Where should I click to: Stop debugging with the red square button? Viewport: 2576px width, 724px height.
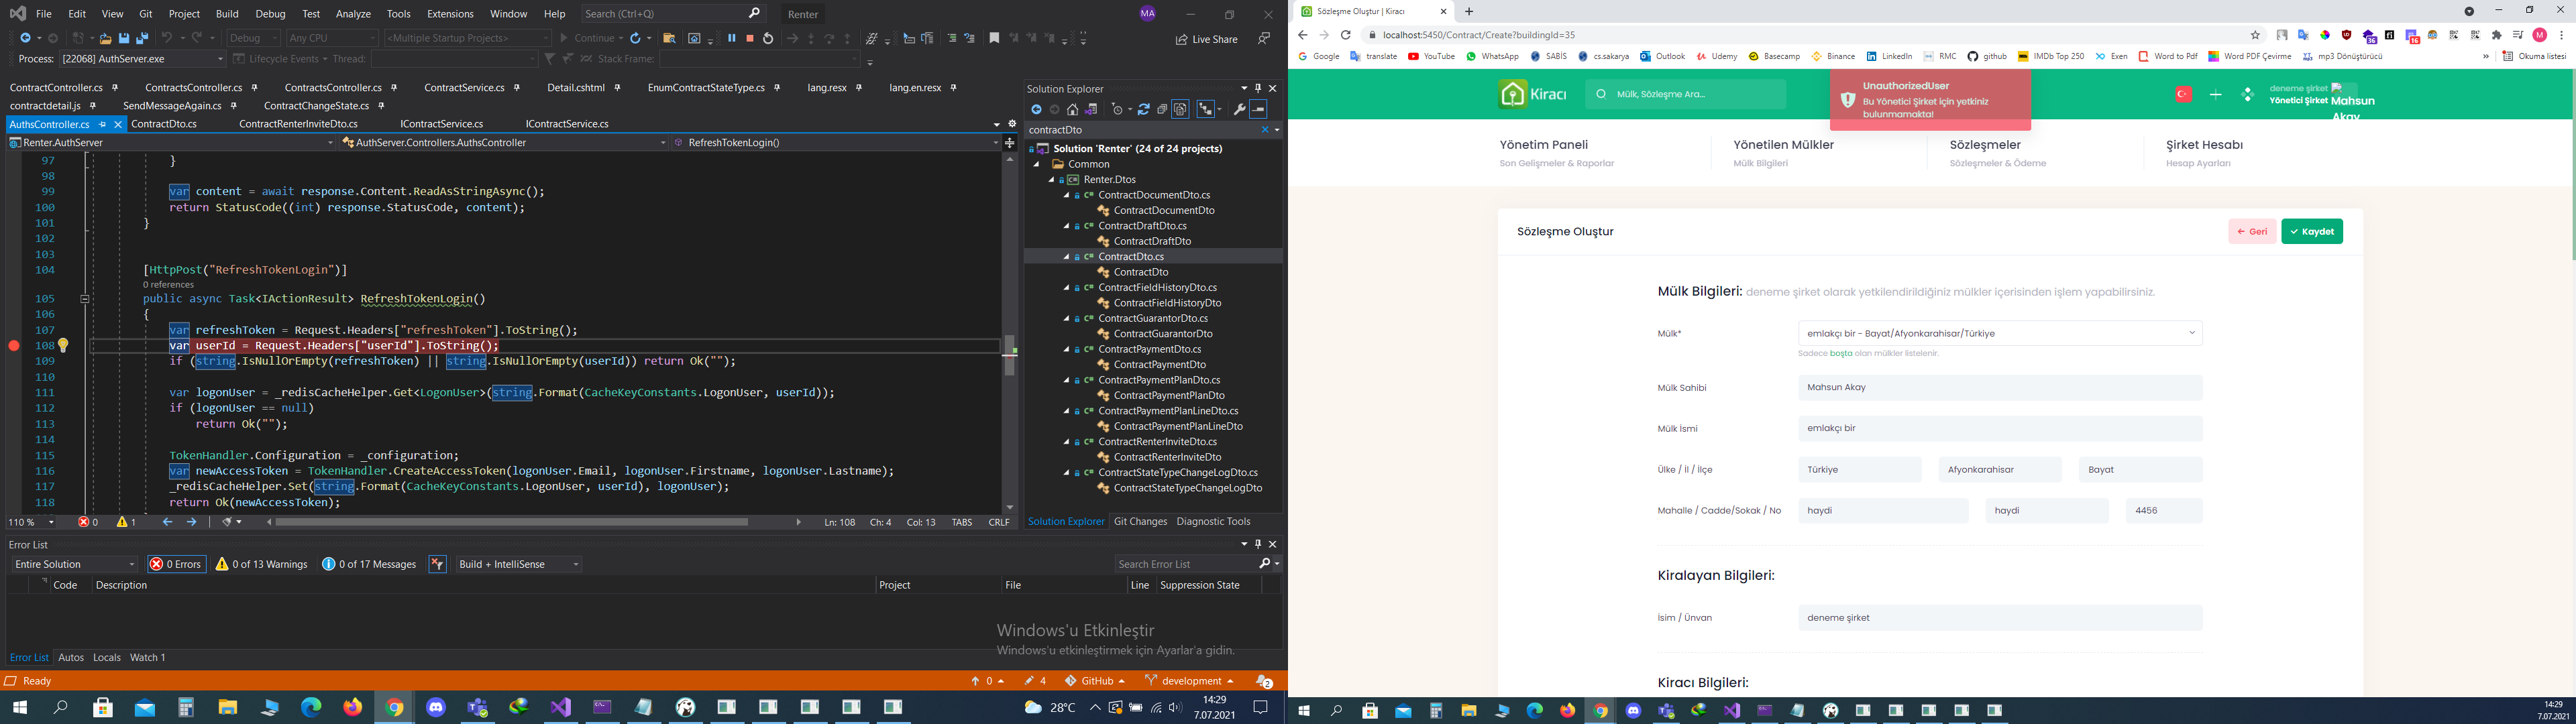[x=750, y=38]
